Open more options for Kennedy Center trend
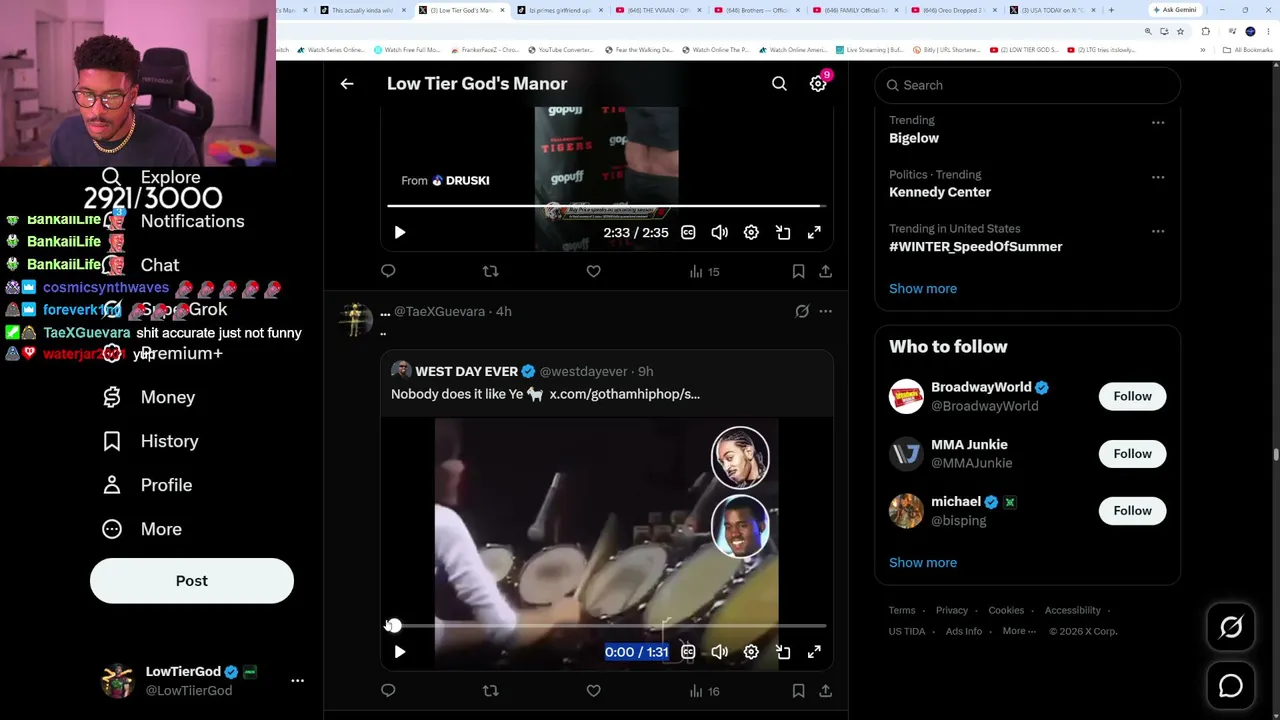The width and height of the screenshot is (1280, 720). click(1158, 177)
